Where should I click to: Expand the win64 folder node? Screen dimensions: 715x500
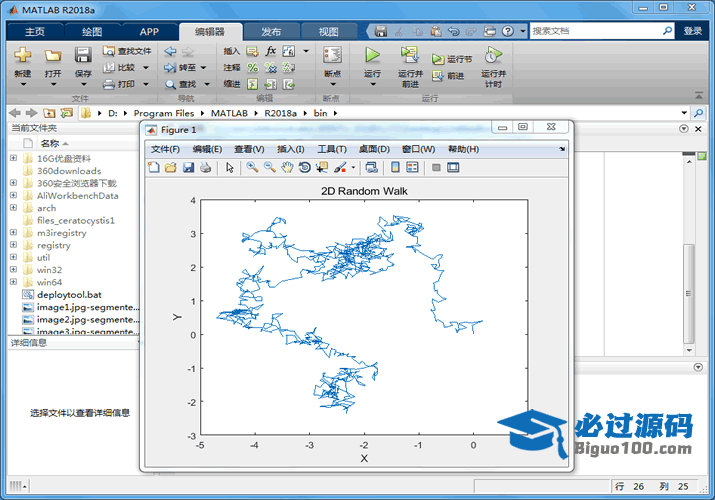pos(13,282)
